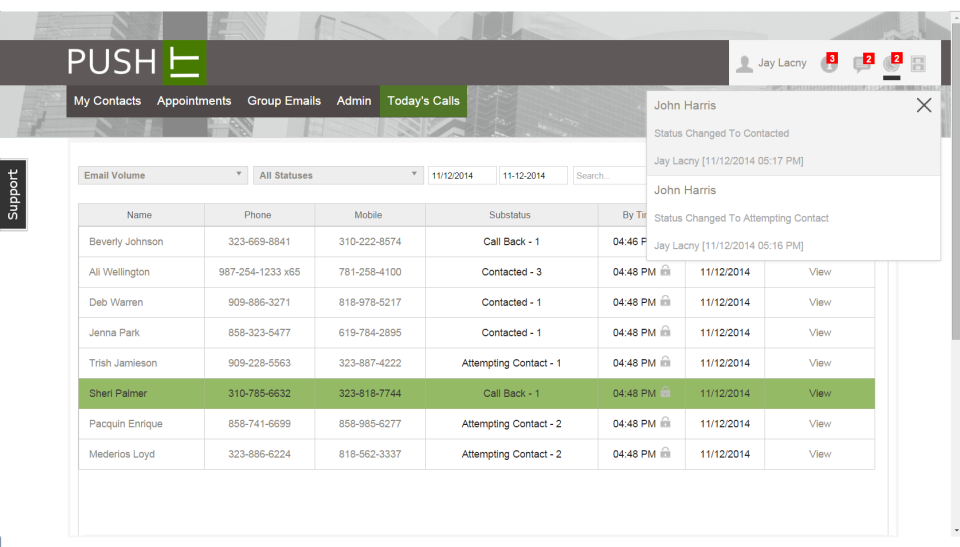960x547 pixels.
Task: View Pacquin Enrique's record
Action: [820, 424]
